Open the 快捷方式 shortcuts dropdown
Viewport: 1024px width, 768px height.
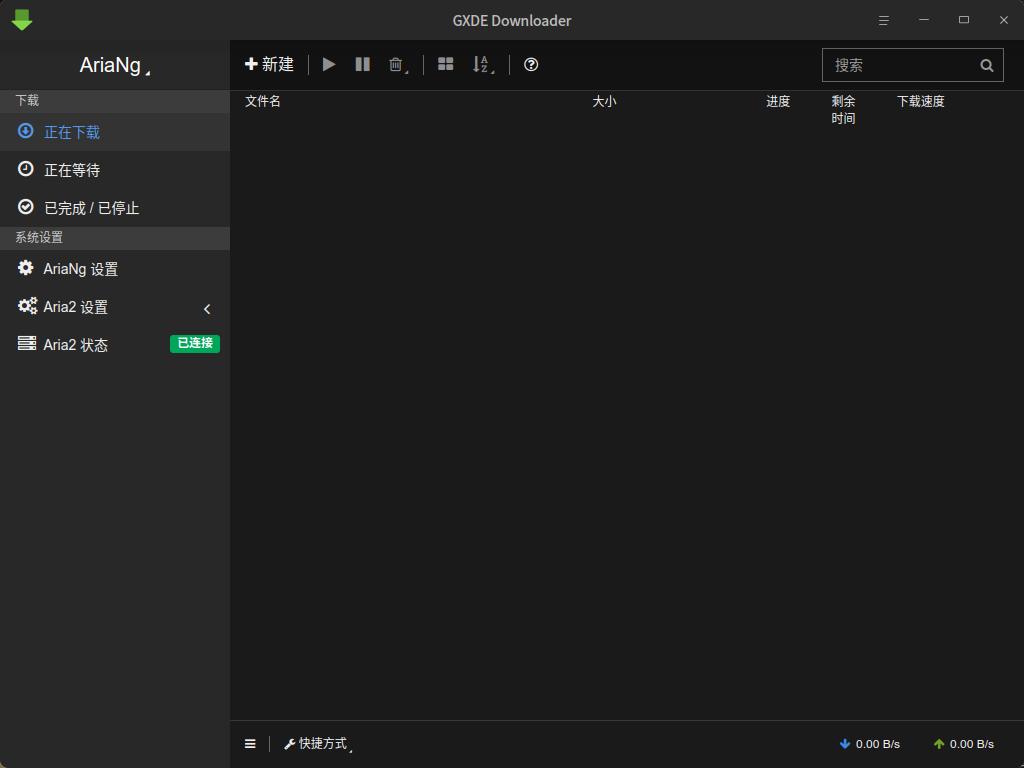tap(318, 744)
